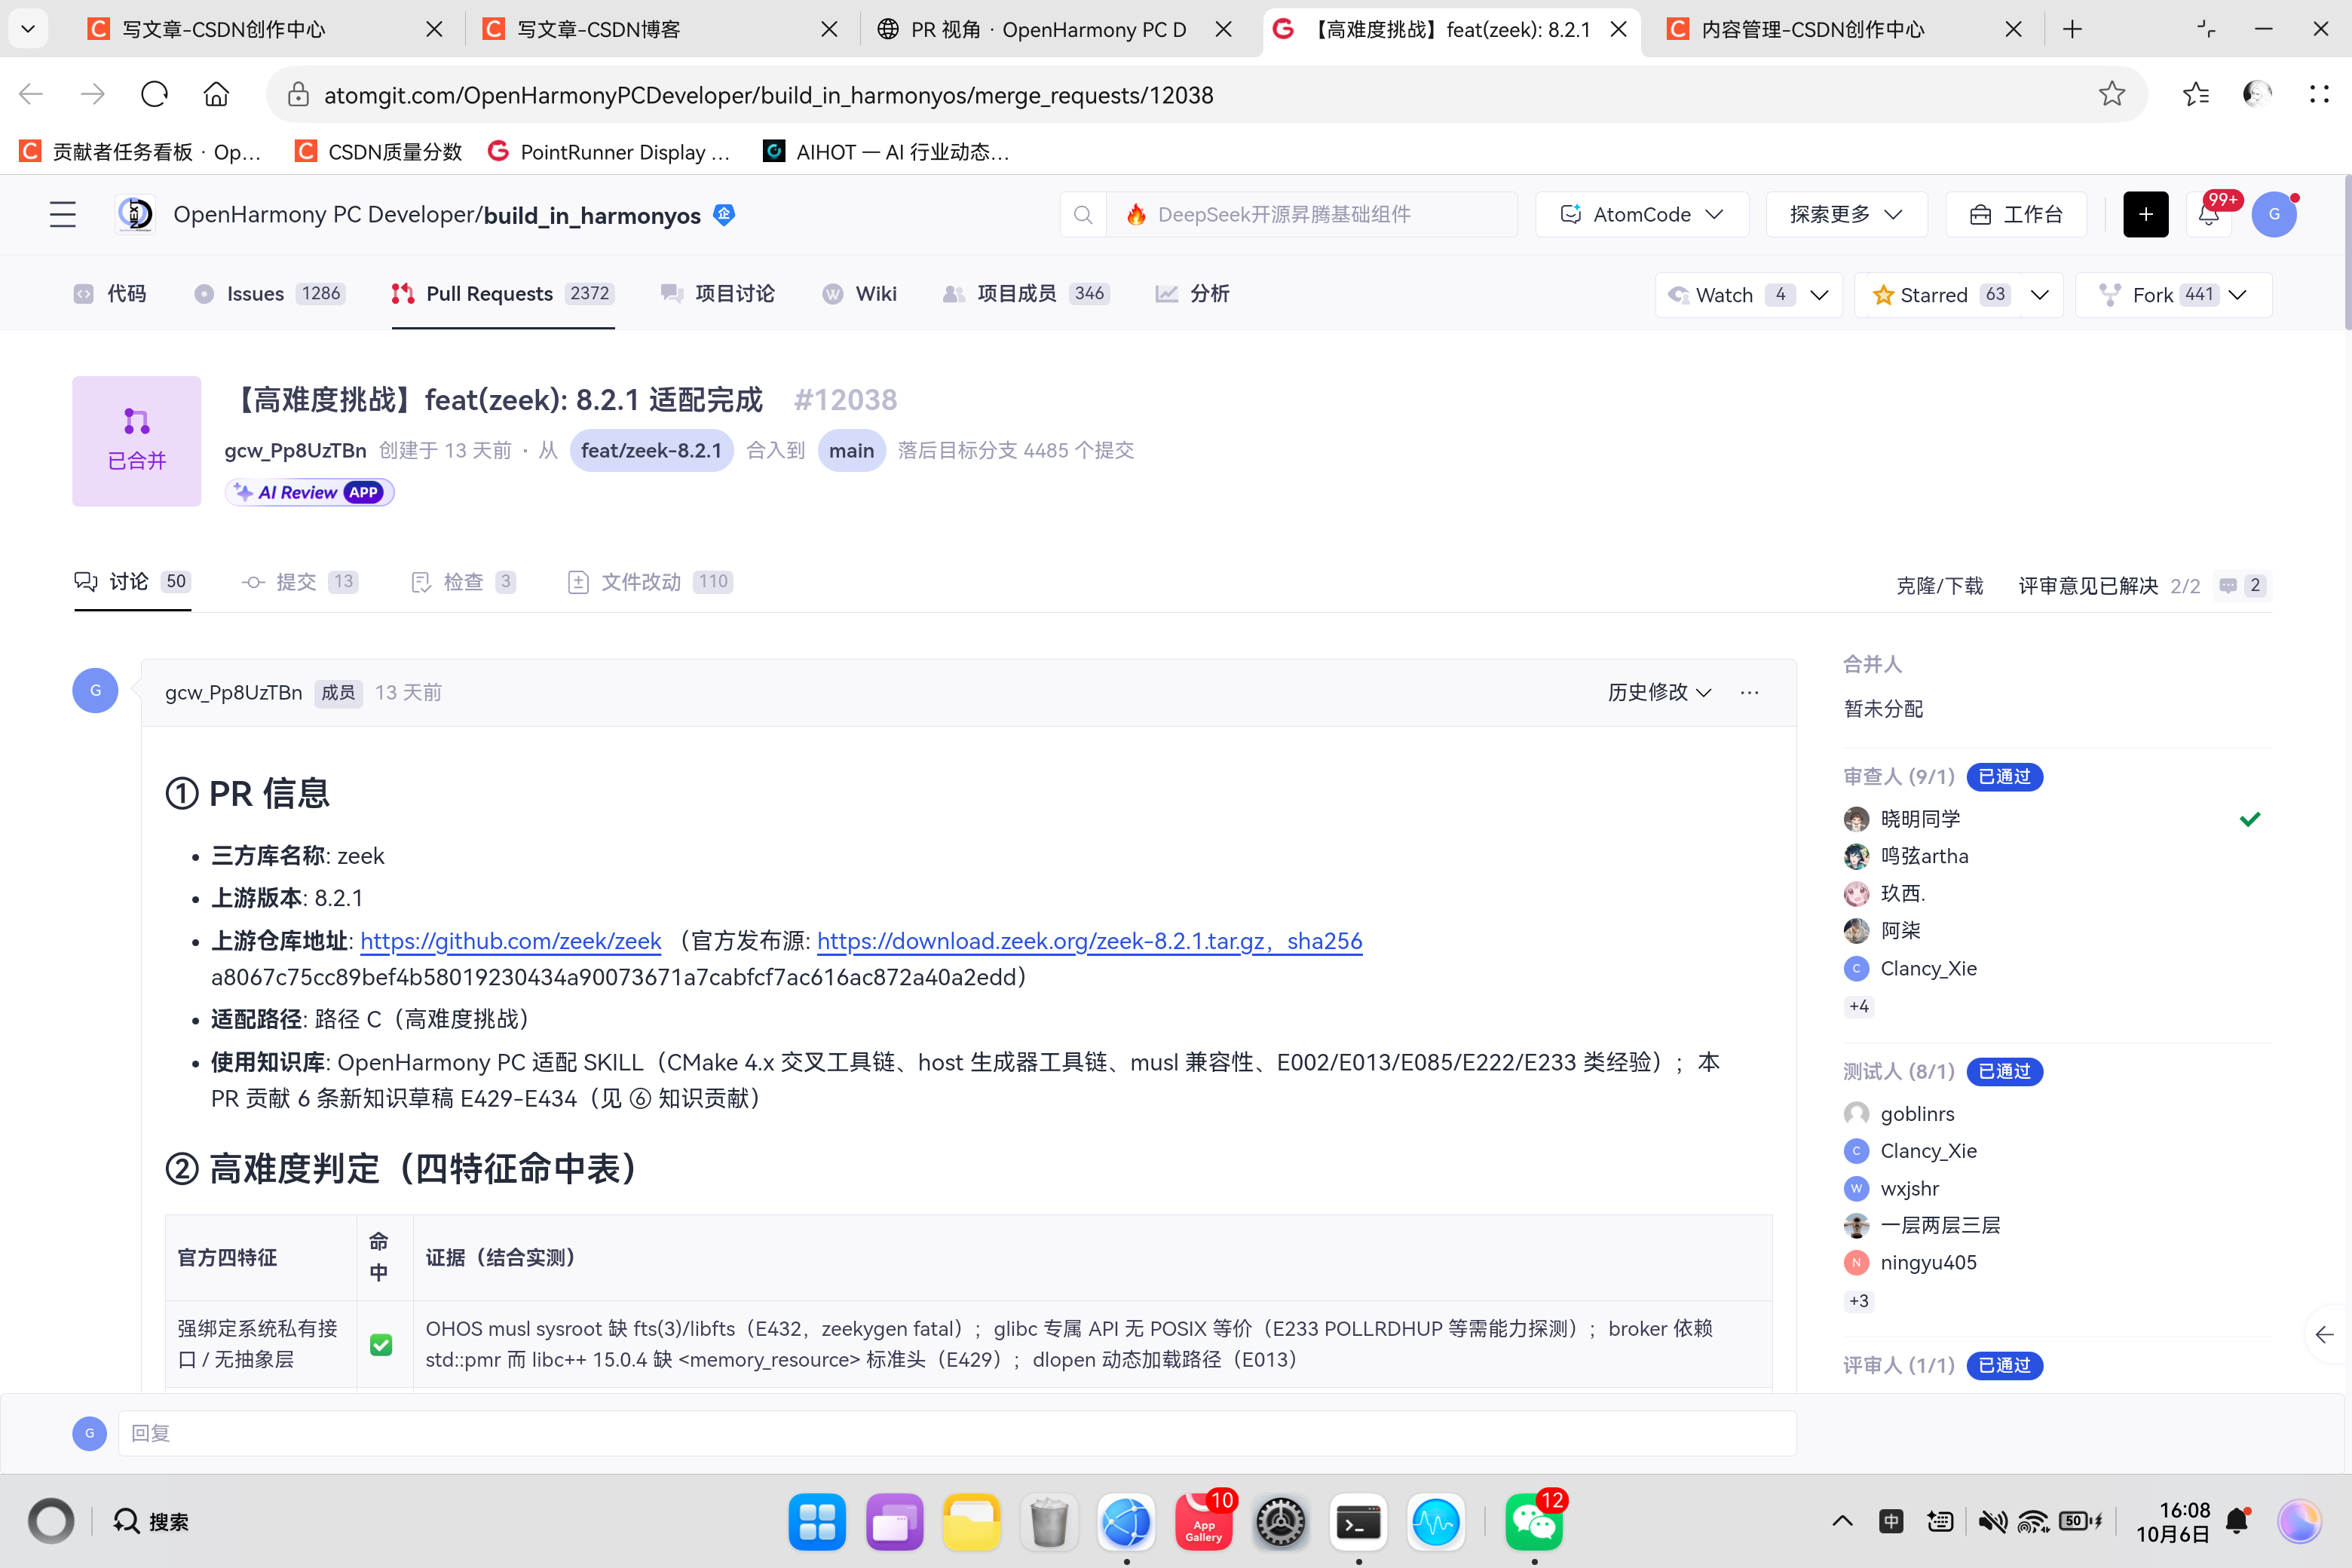Open the 项目成员 tab
Image resolution: width=2352 pixels, height=1568 pixels.
pyautogui.click(x=1026, y=294)
